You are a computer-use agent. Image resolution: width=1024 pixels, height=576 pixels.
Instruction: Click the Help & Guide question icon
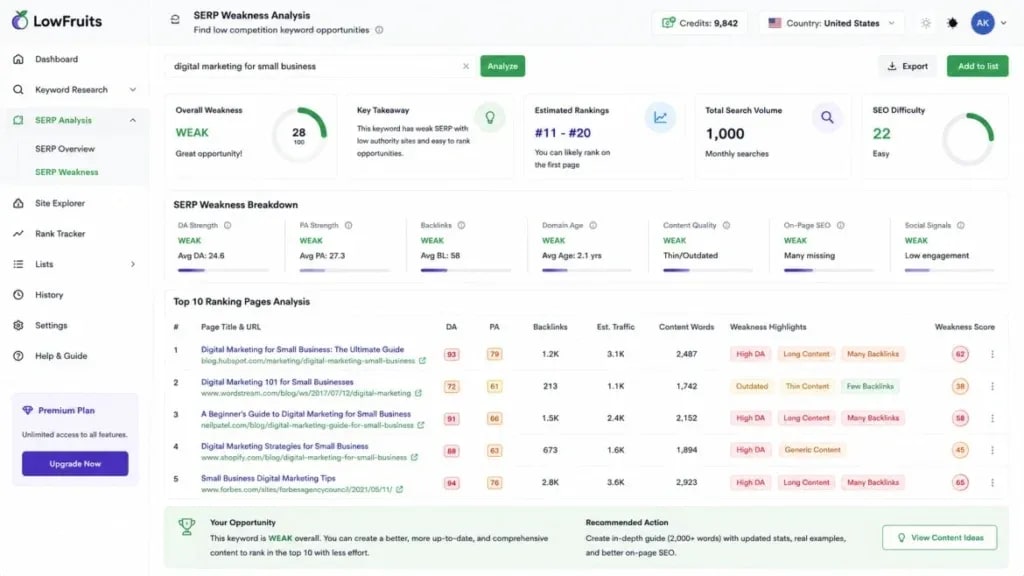coord(18,356)
